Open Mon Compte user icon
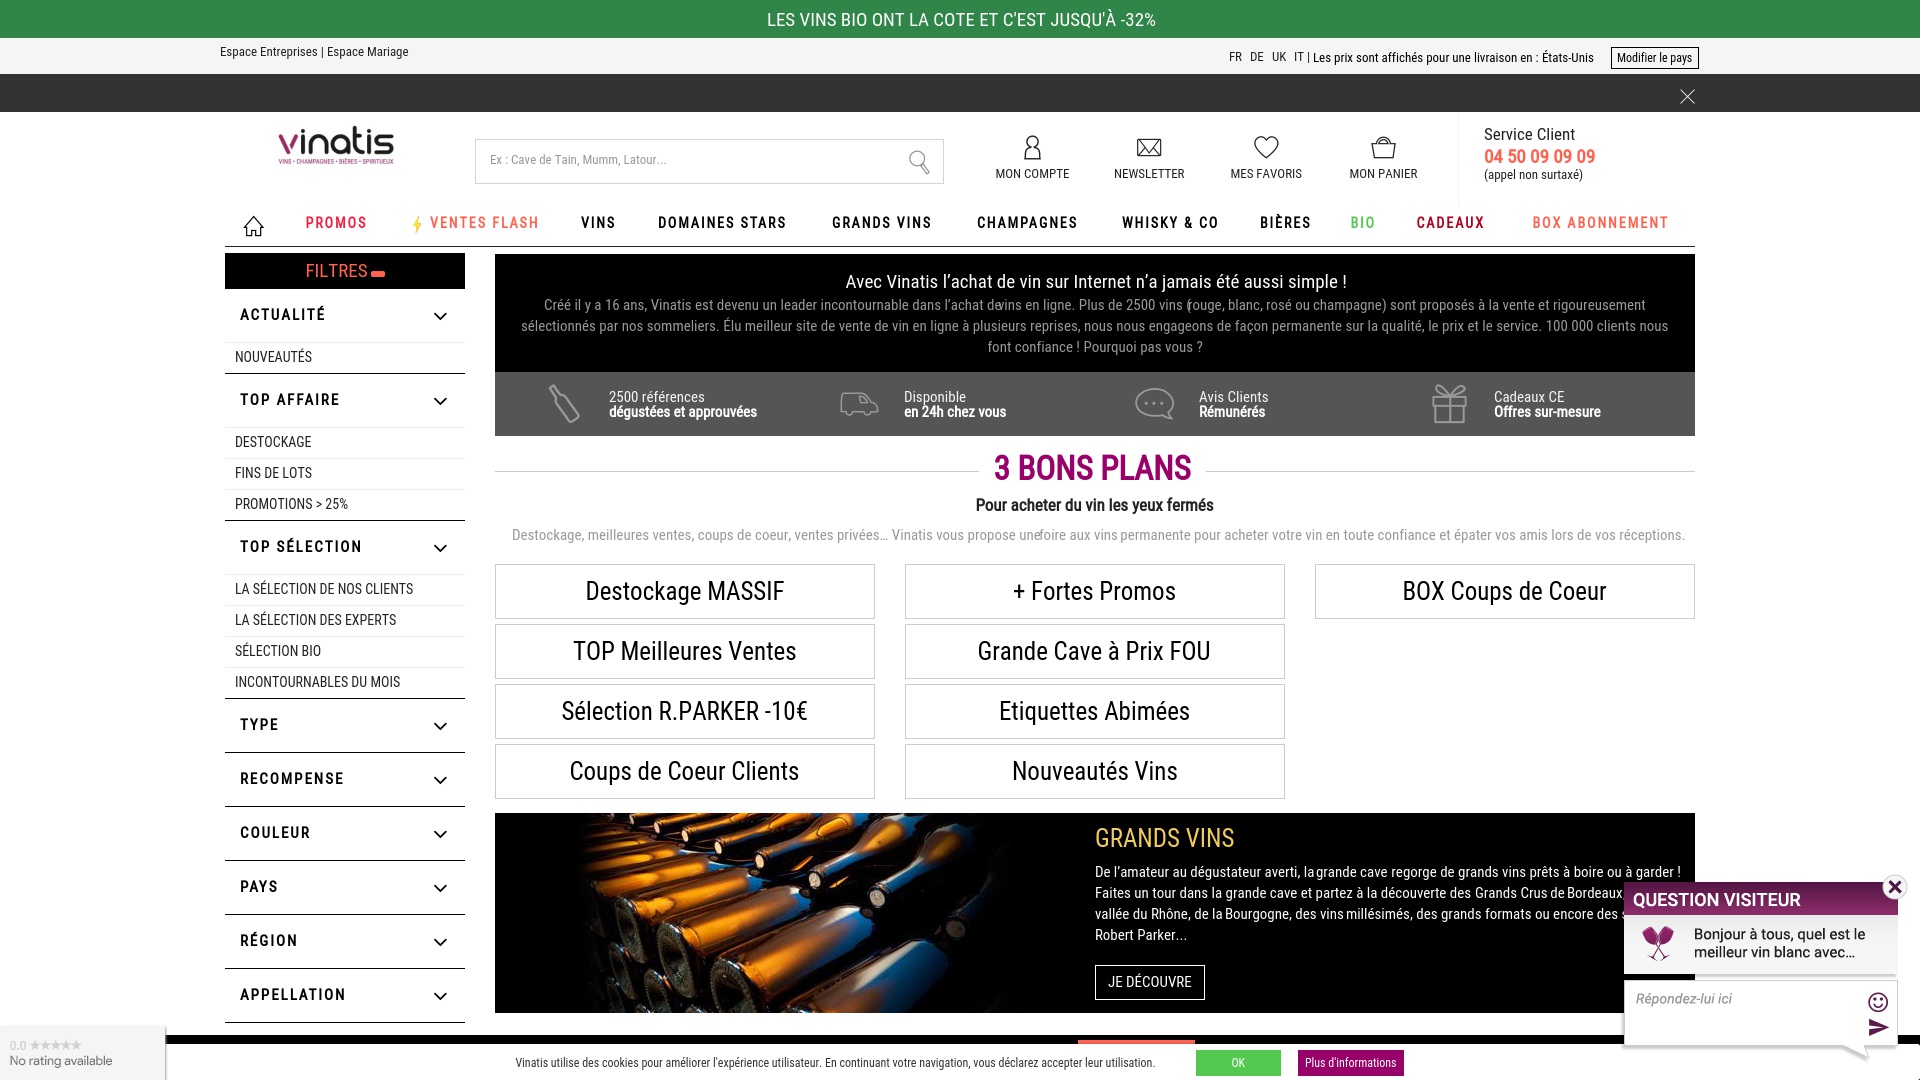This screenshot has width=1920, height=1080. 1032,148
